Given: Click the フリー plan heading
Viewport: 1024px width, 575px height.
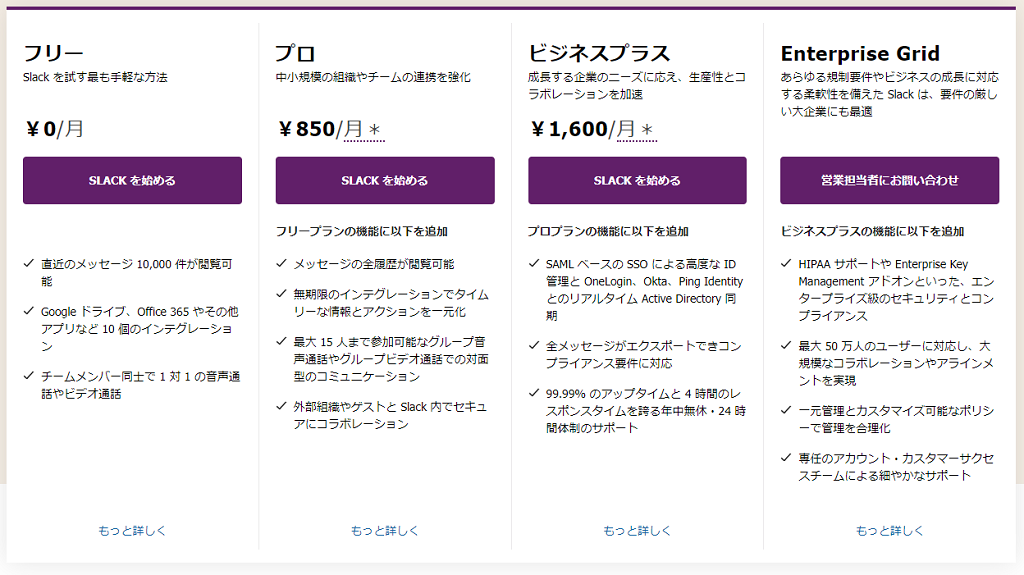Looking at the screenshot, I should (53, 54).
